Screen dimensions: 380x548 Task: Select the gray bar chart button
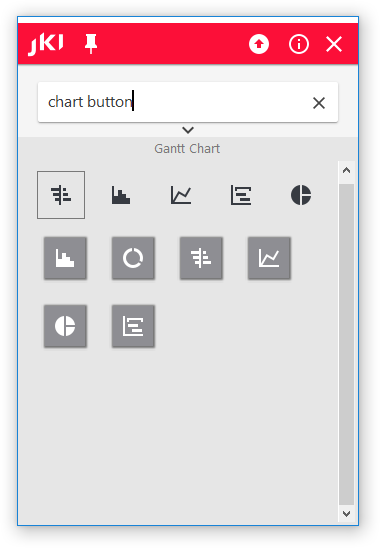coord(65,258)
